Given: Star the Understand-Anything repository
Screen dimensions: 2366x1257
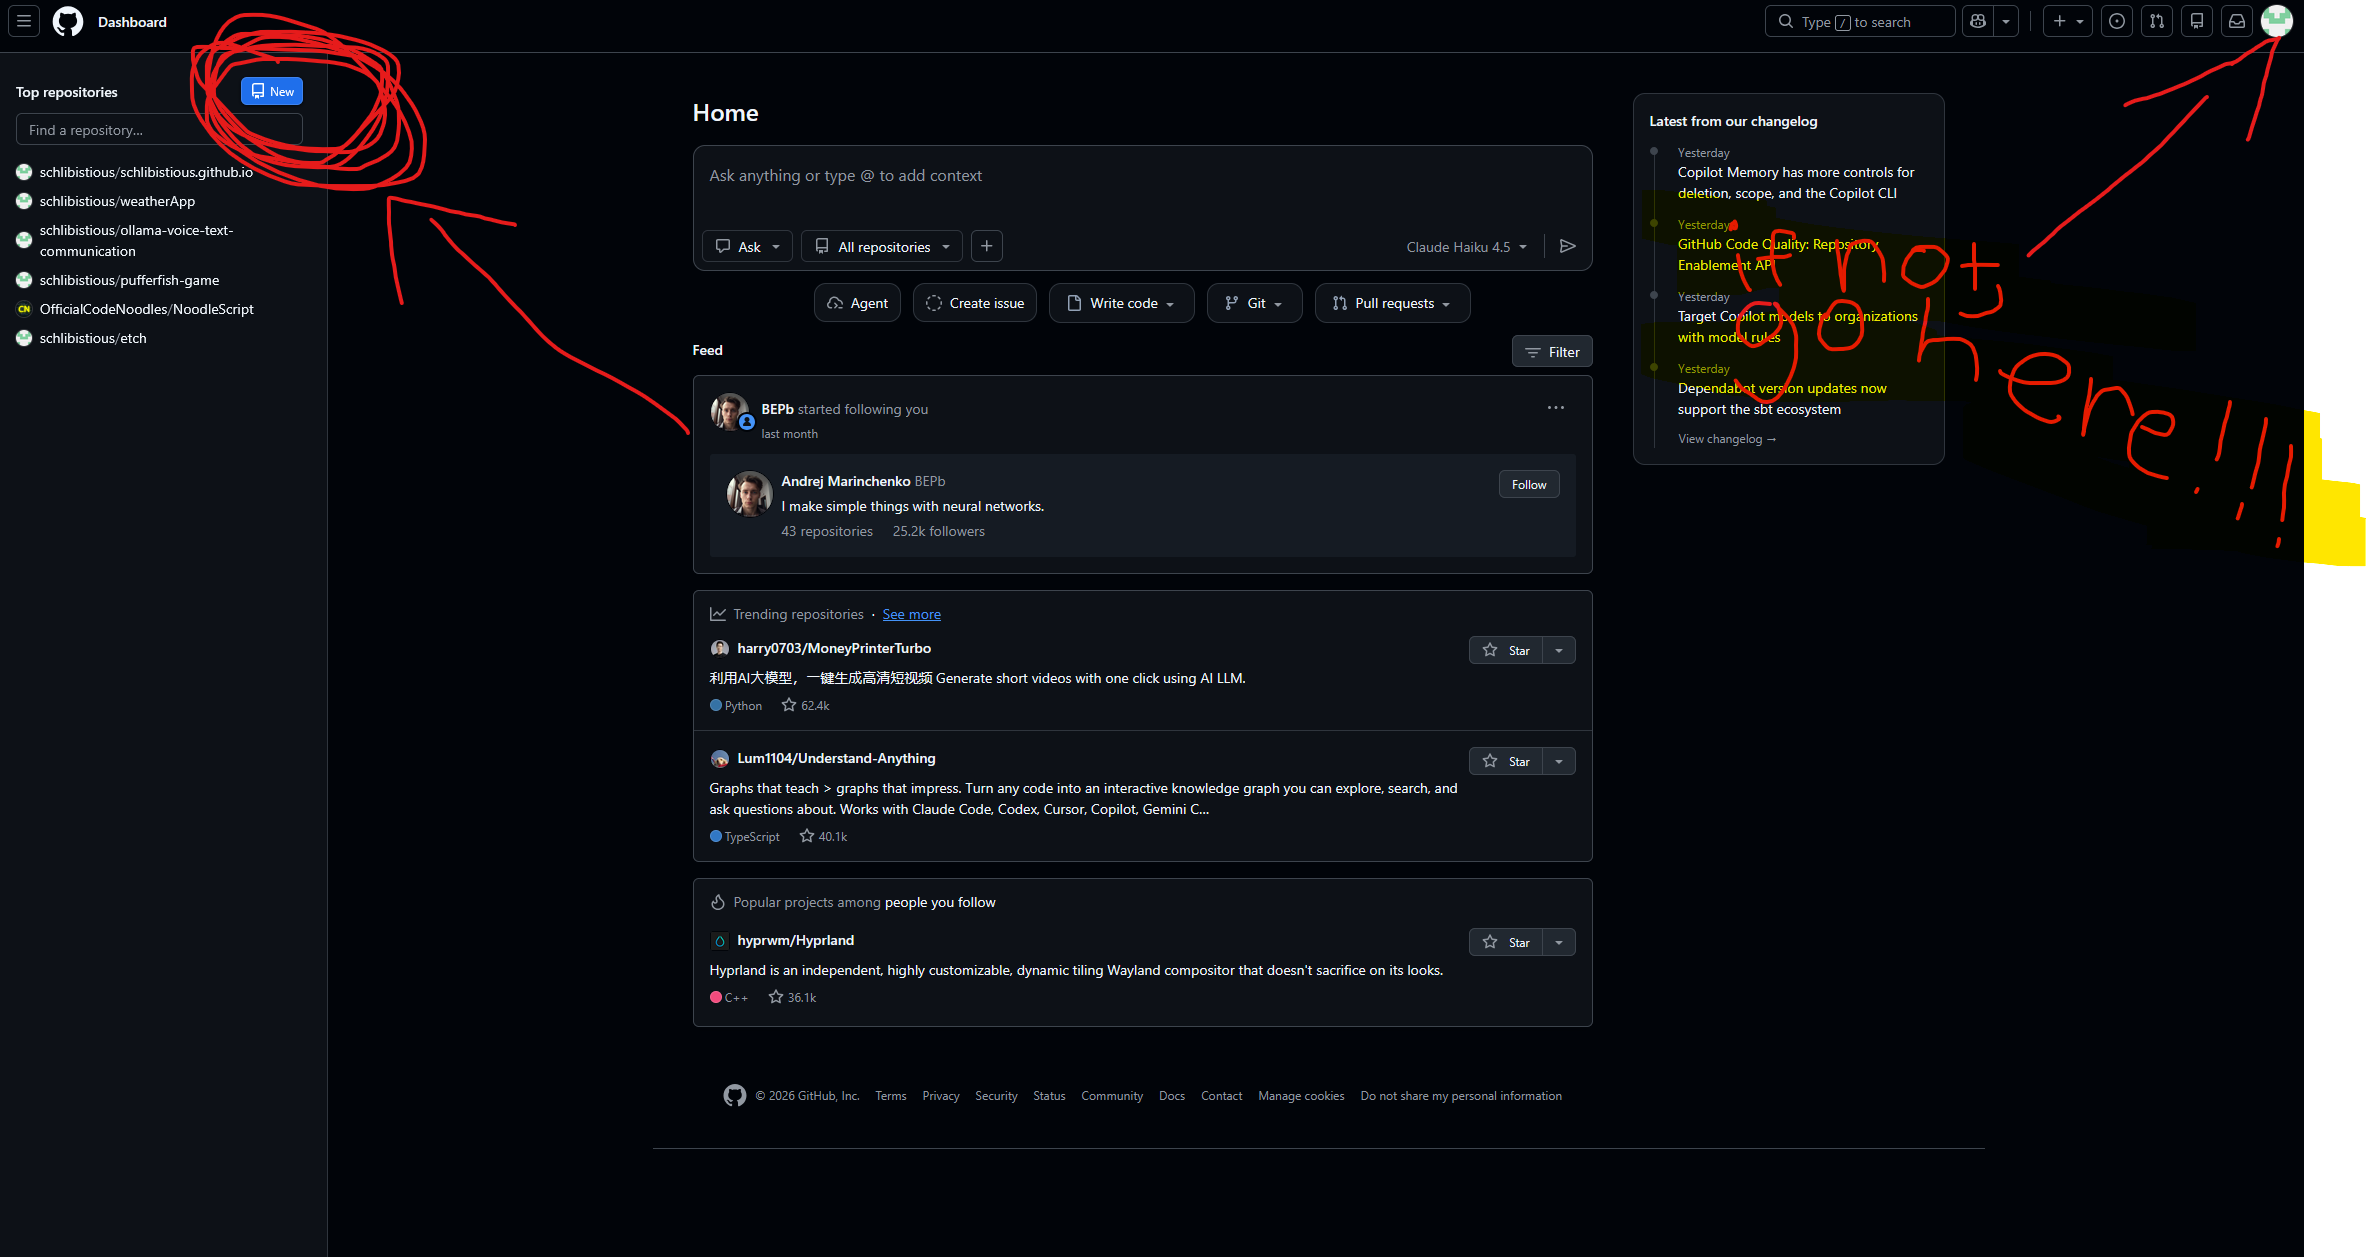Looking at the screenshot, I should (1506, 761).
